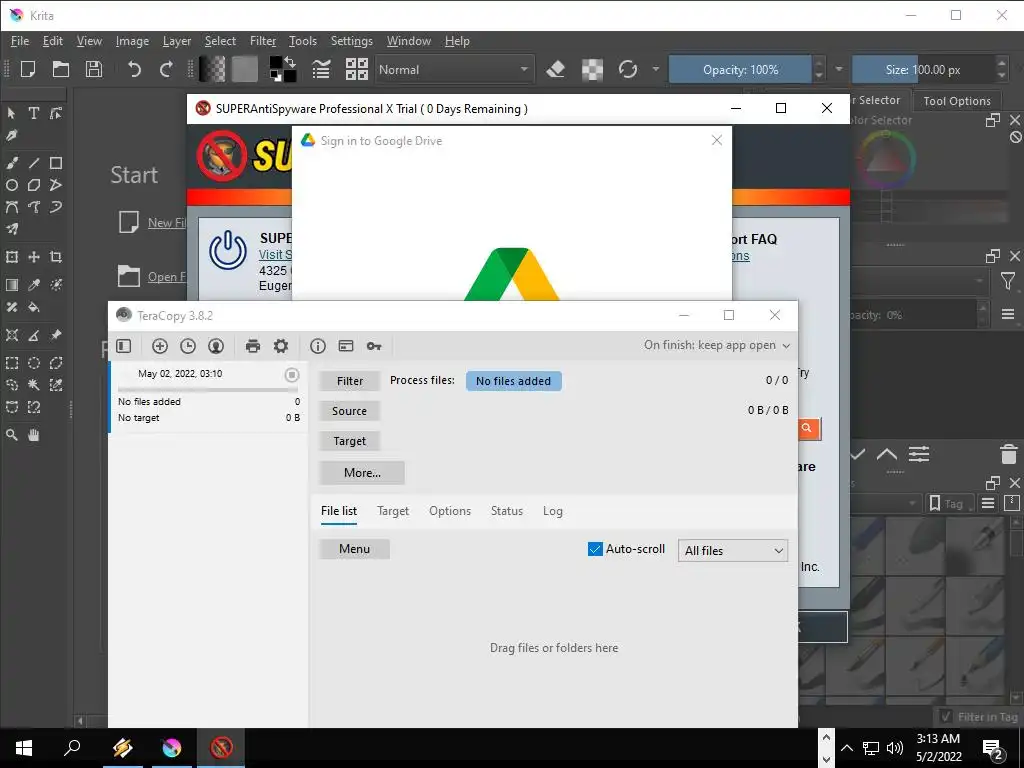Pick the Color Sampler eyedropper tool
1024x768 pixels.
[33, 285]
